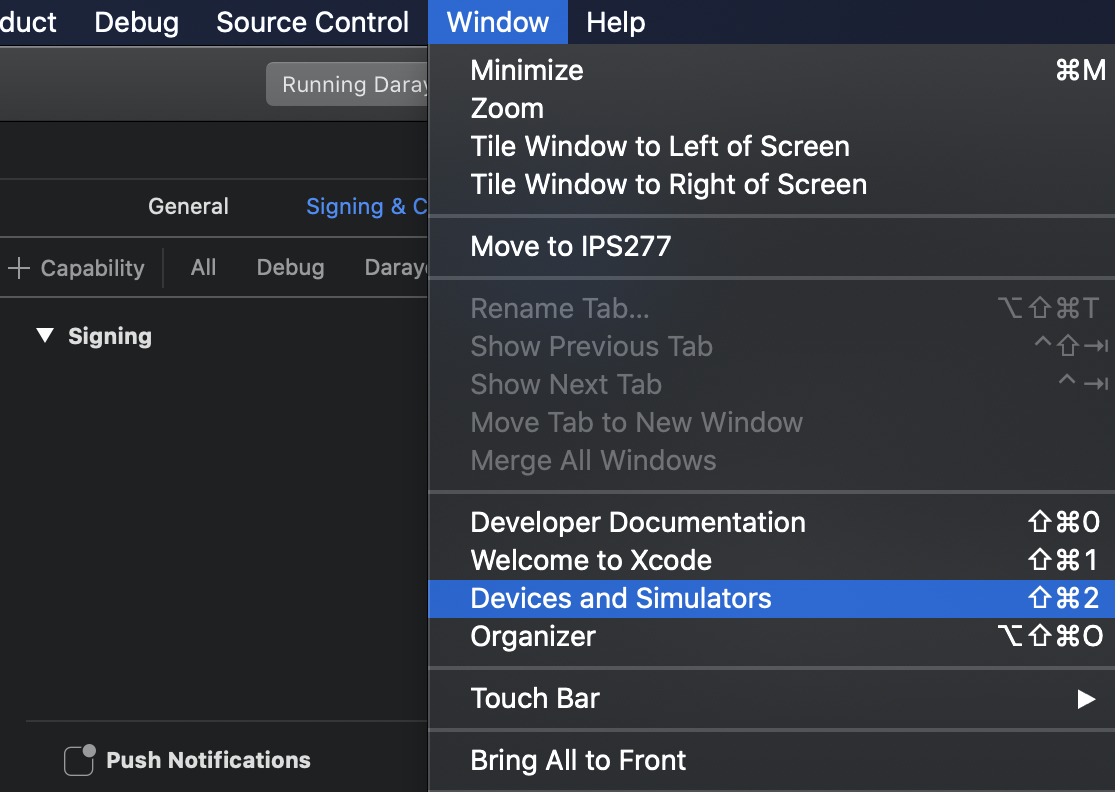
Task: Open Developer Documentation from the menu
Action: pos(637,522)
